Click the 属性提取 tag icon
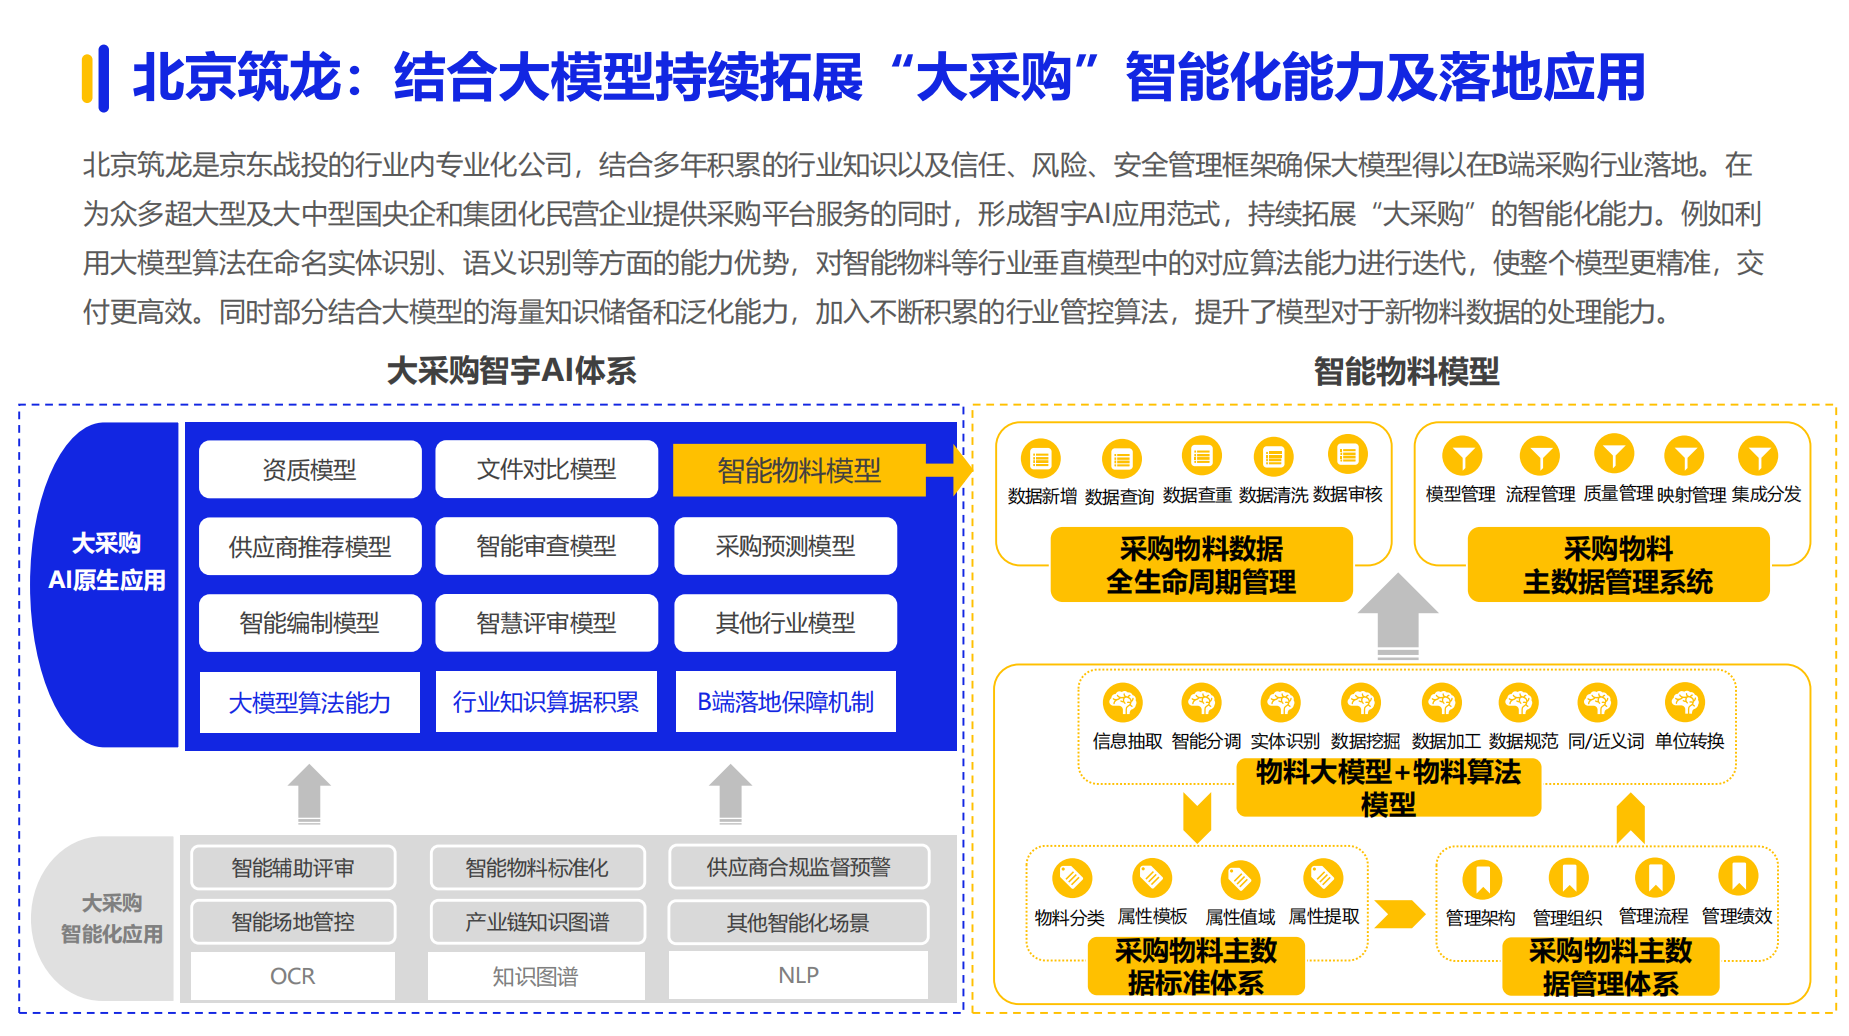 click(1322, 878)
